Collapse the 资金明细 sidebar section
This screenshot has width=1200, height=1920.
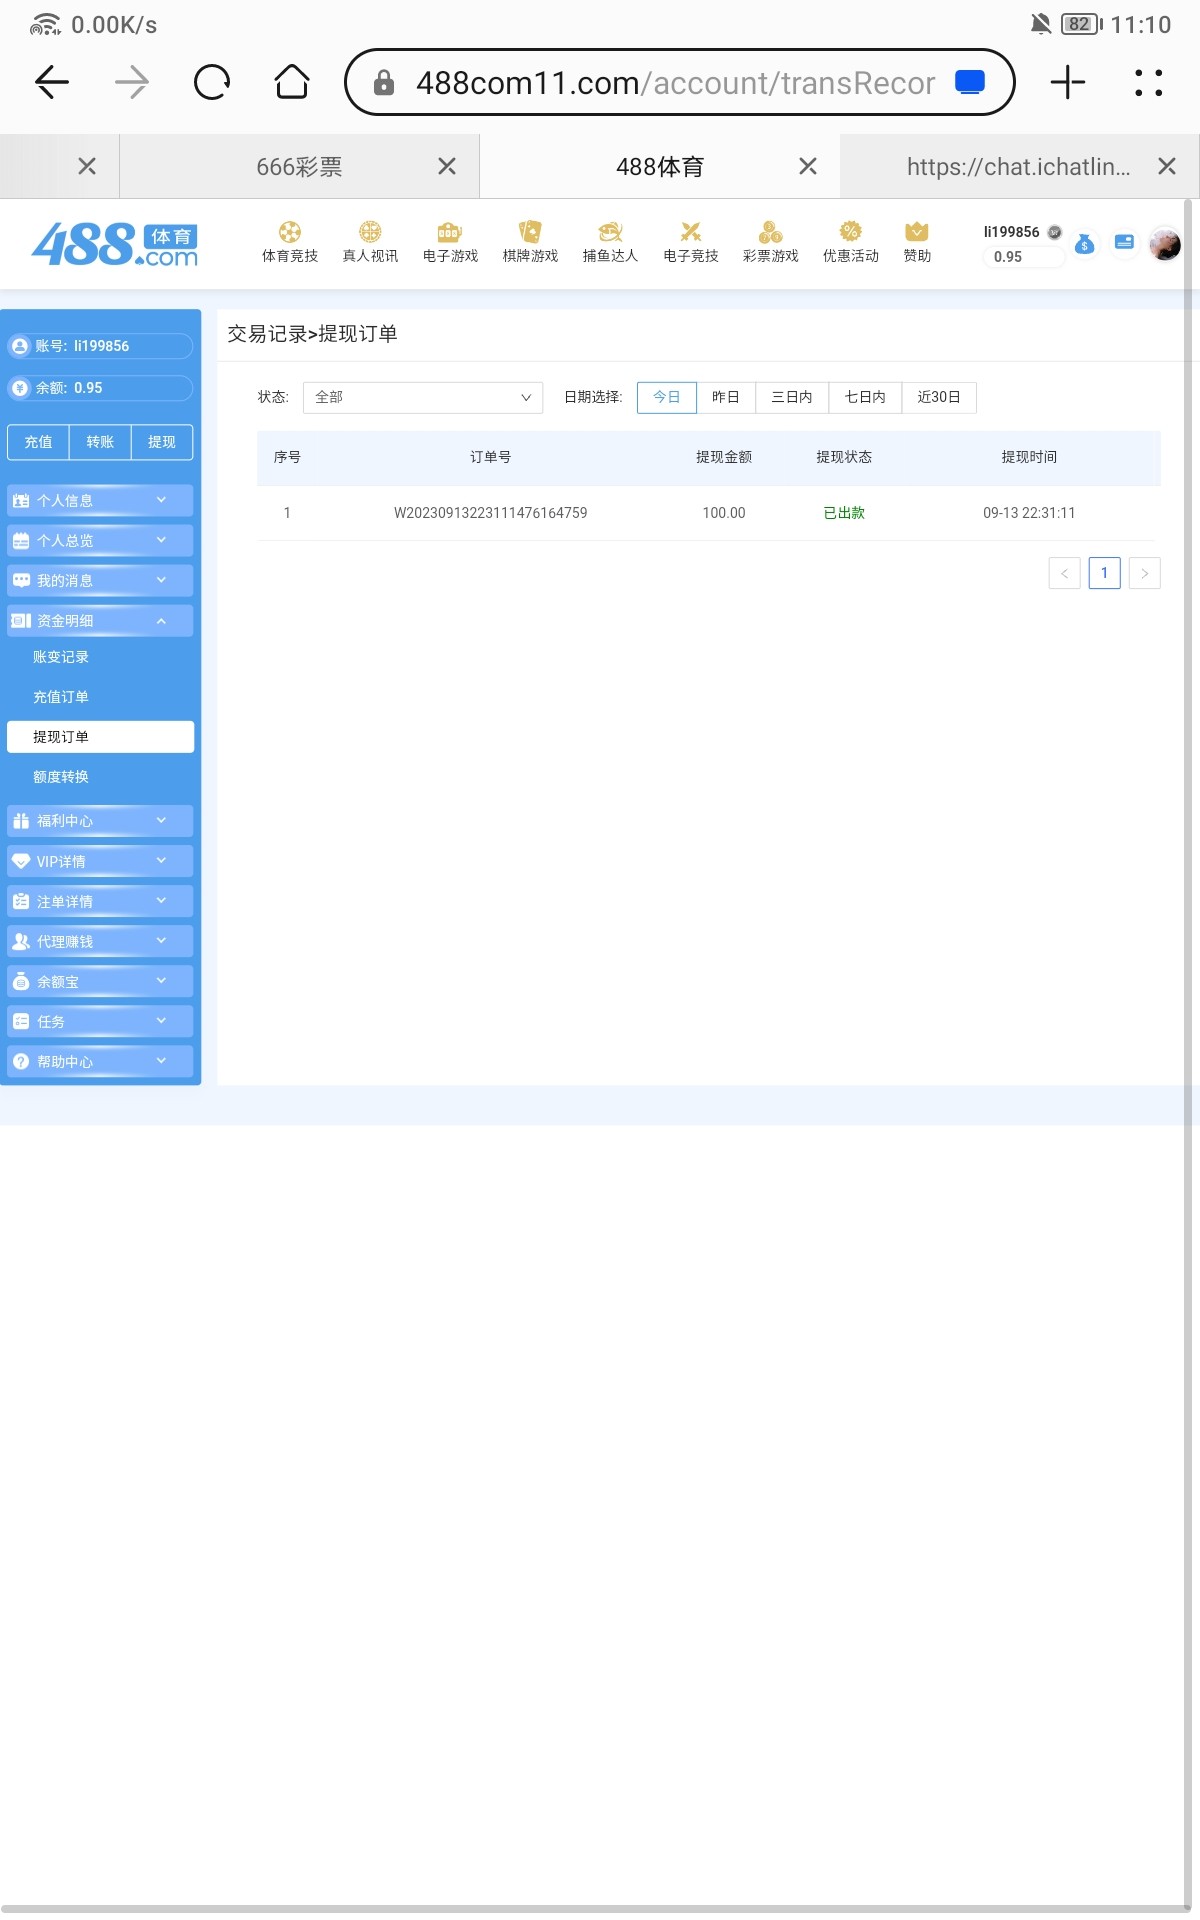[99, 621]
